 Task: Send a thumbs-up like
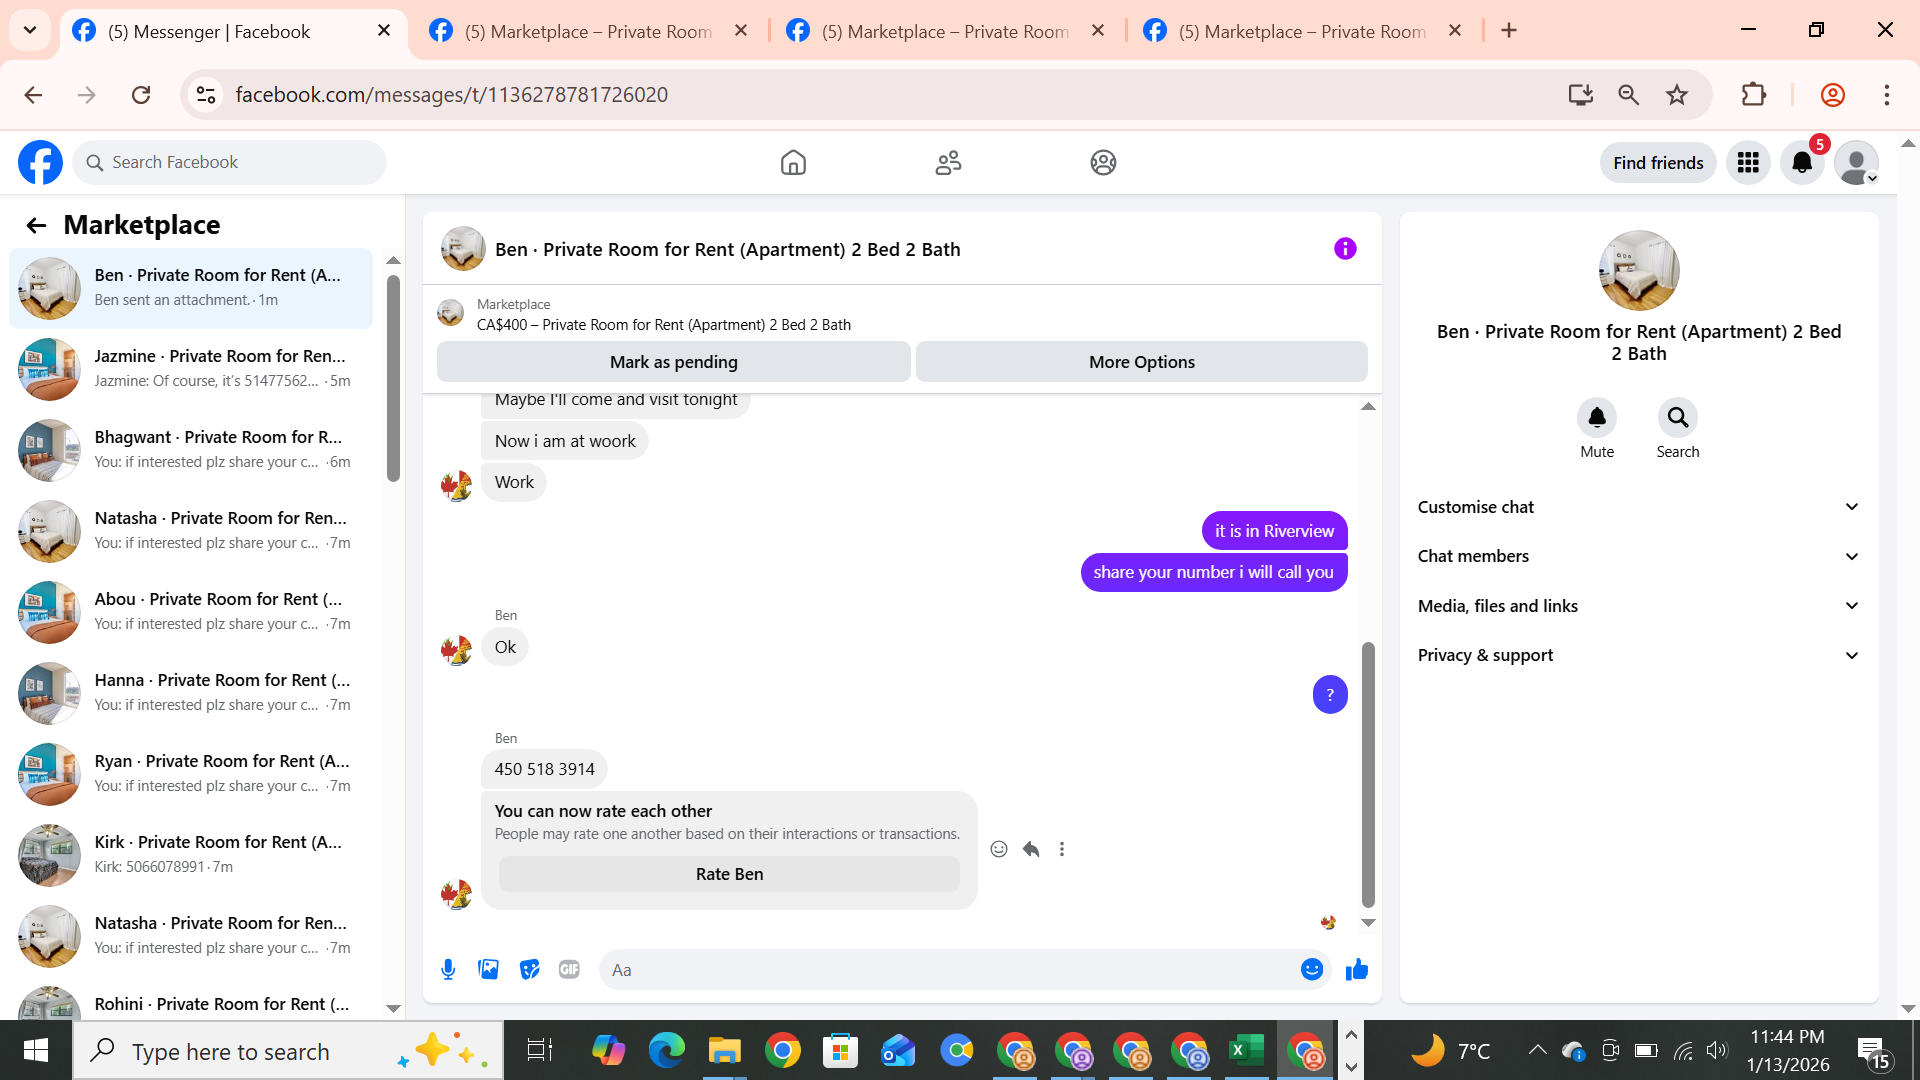1356,969
